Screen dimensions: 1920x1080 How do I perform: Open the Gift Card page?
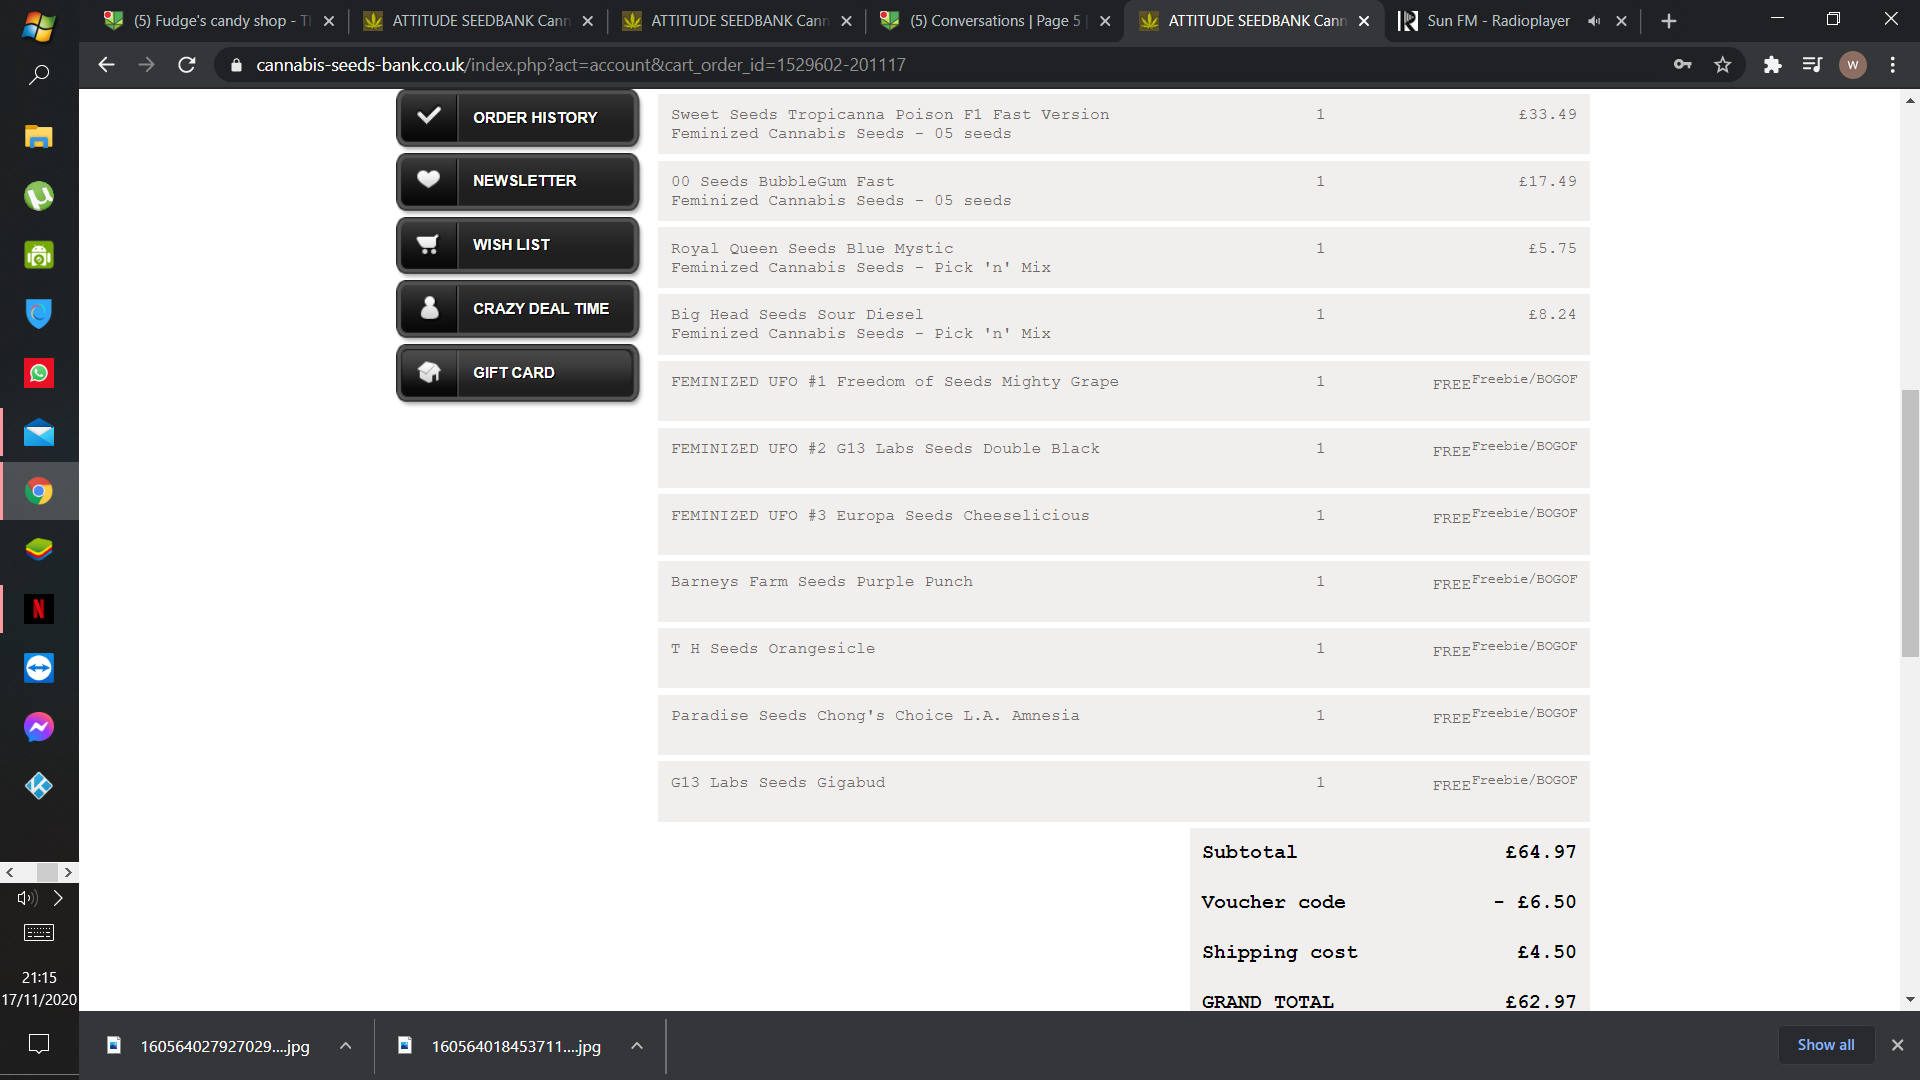[x=518, y=373]
